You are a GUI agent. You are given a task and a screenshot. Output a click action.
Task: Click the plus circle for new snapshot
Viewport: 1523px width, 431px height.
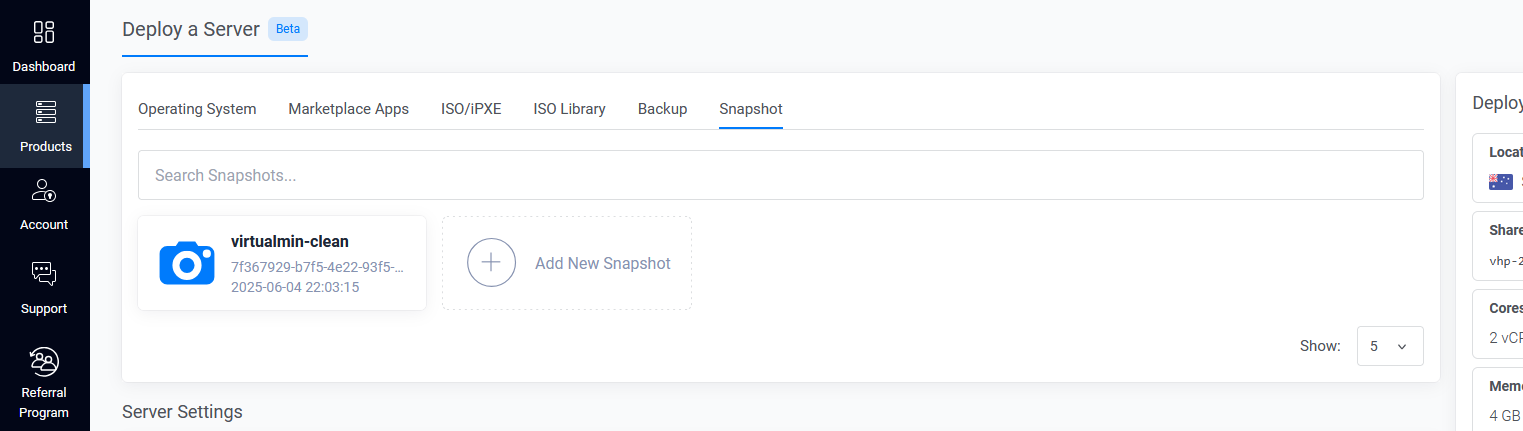click(491, 263)
